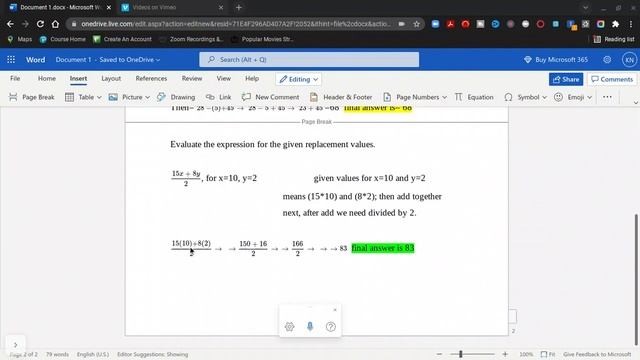
Task: Expand the Page Numbers dropdown arrow
Action: (x=444, y=98)
